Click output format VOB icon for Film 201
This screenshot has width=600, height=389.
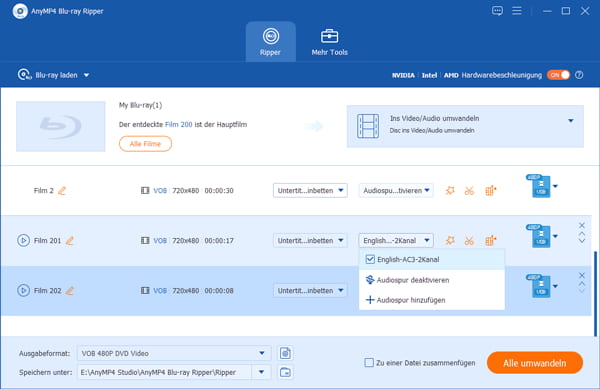pos(539,236)
